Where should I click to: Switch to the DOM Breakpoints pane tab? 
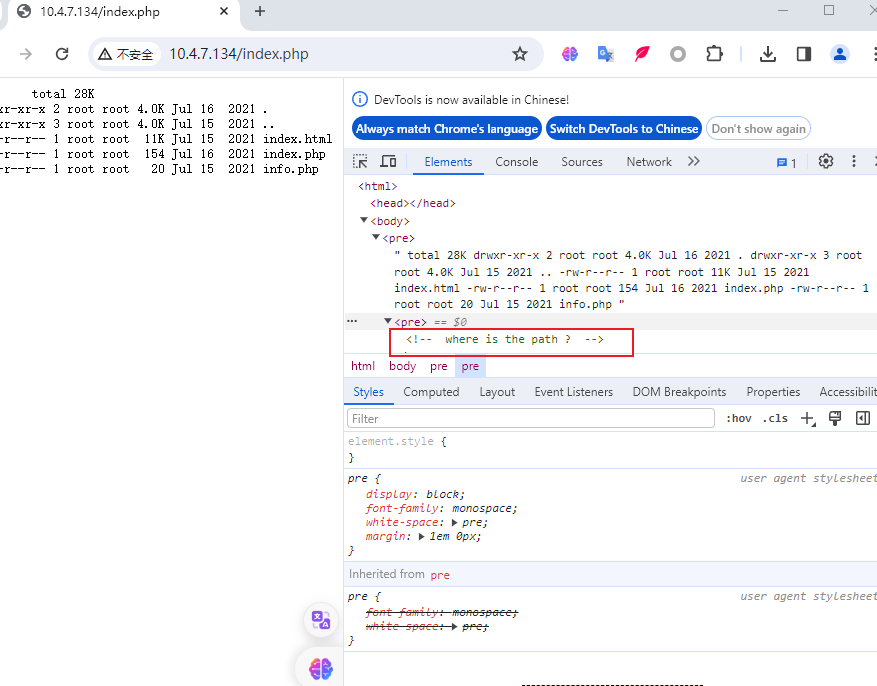[x=679, y=392]
